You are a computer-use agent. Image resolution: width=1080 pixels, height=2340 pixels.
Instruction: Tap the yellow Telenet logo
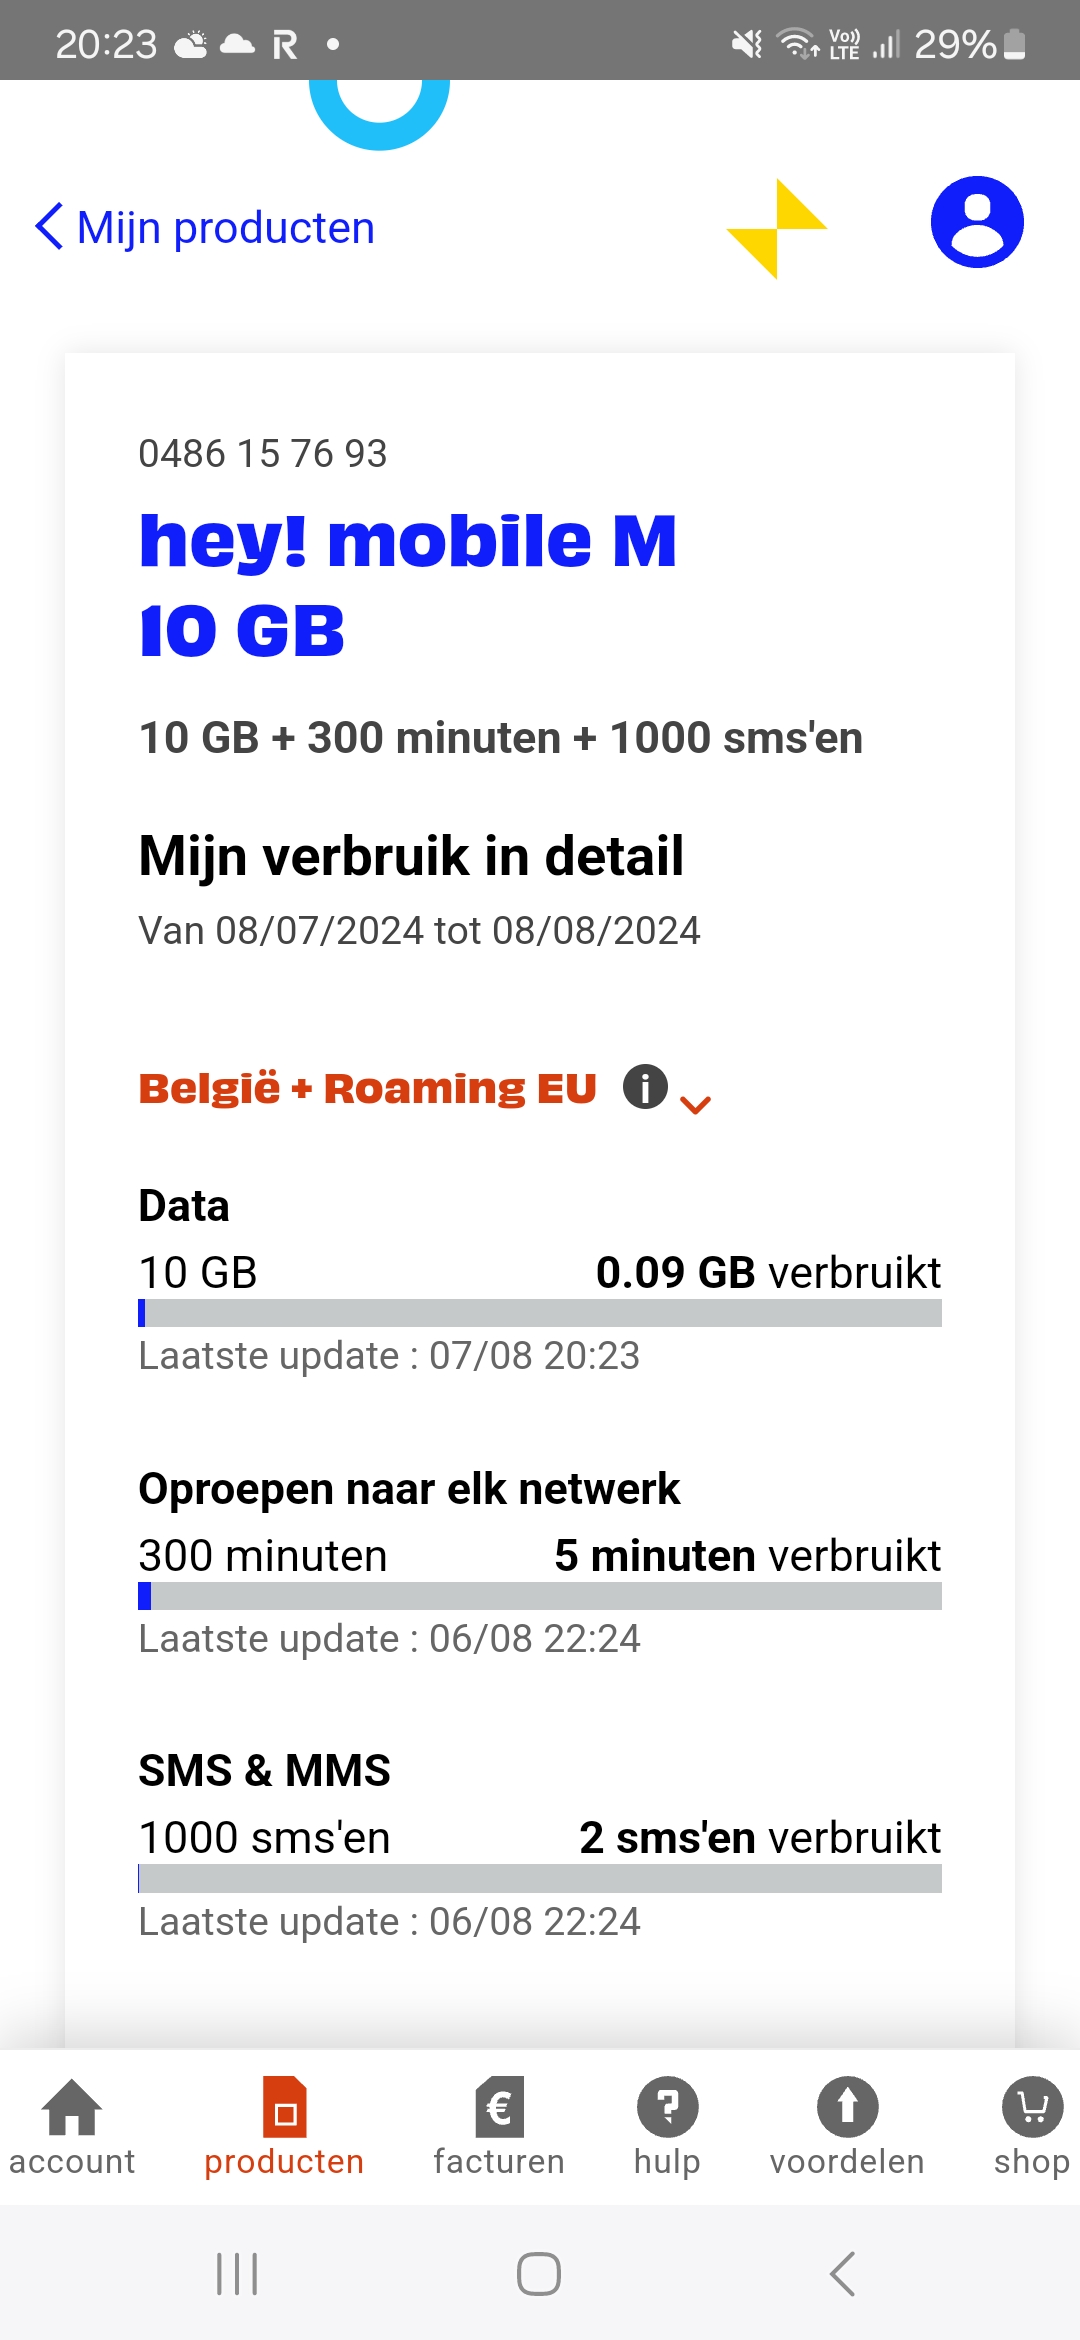pos(776,228)
